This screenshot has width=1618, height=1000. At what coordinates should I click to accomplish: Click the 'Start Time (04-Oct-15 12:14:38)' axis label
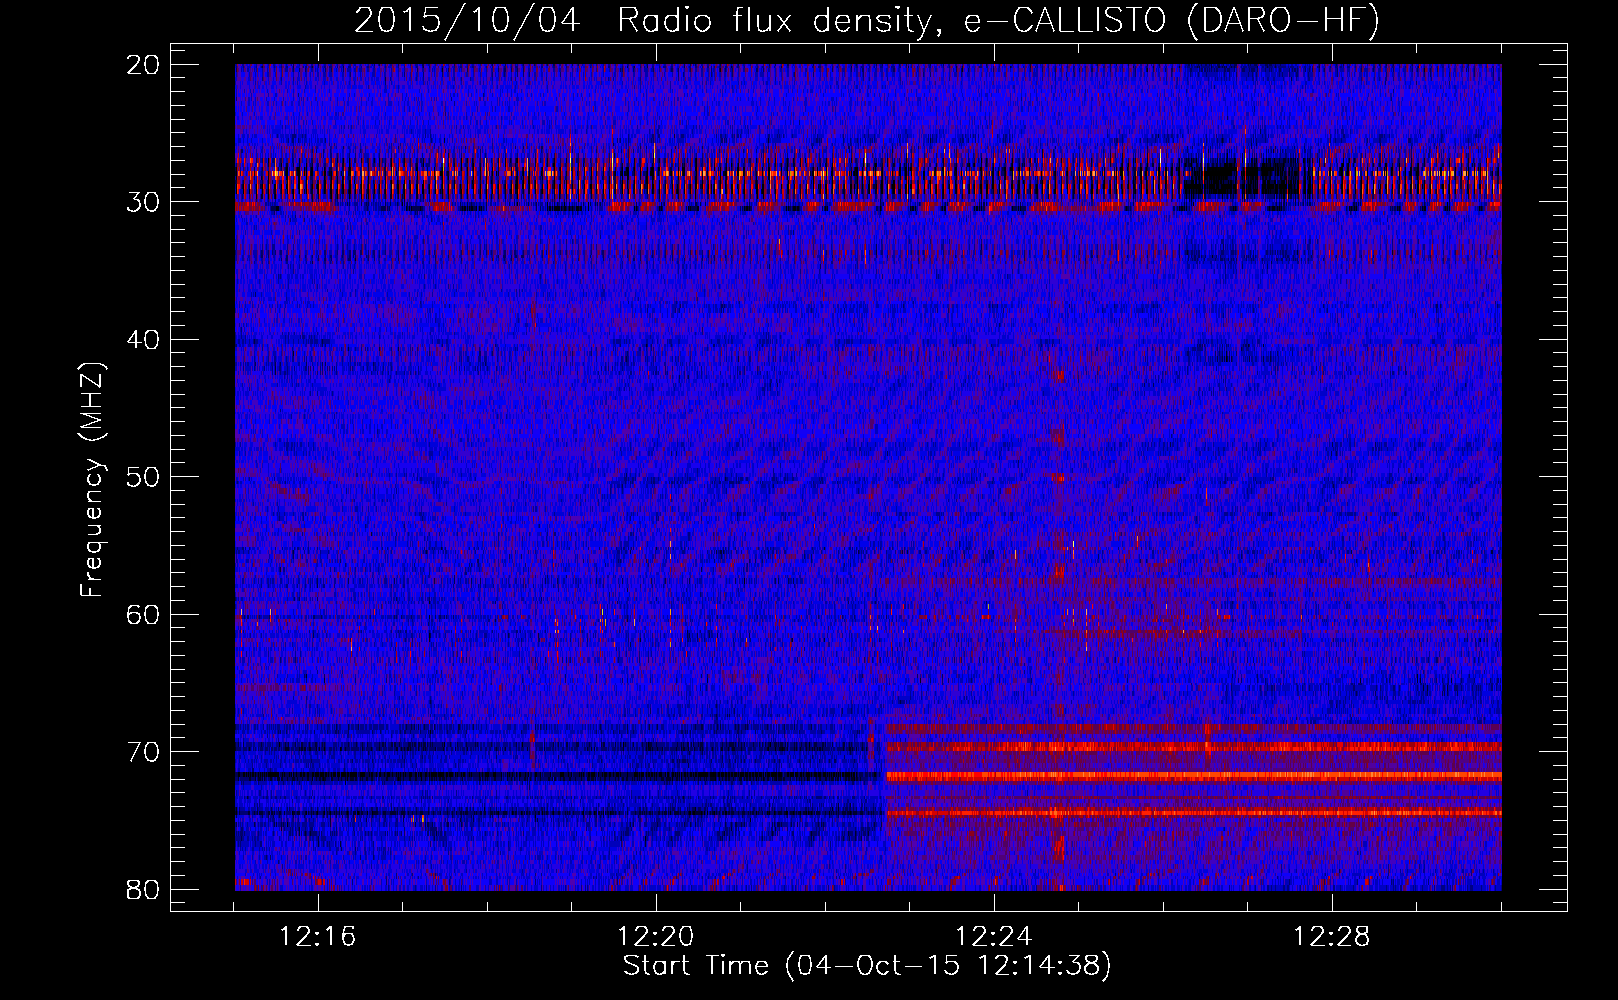[x=867, y=966]
